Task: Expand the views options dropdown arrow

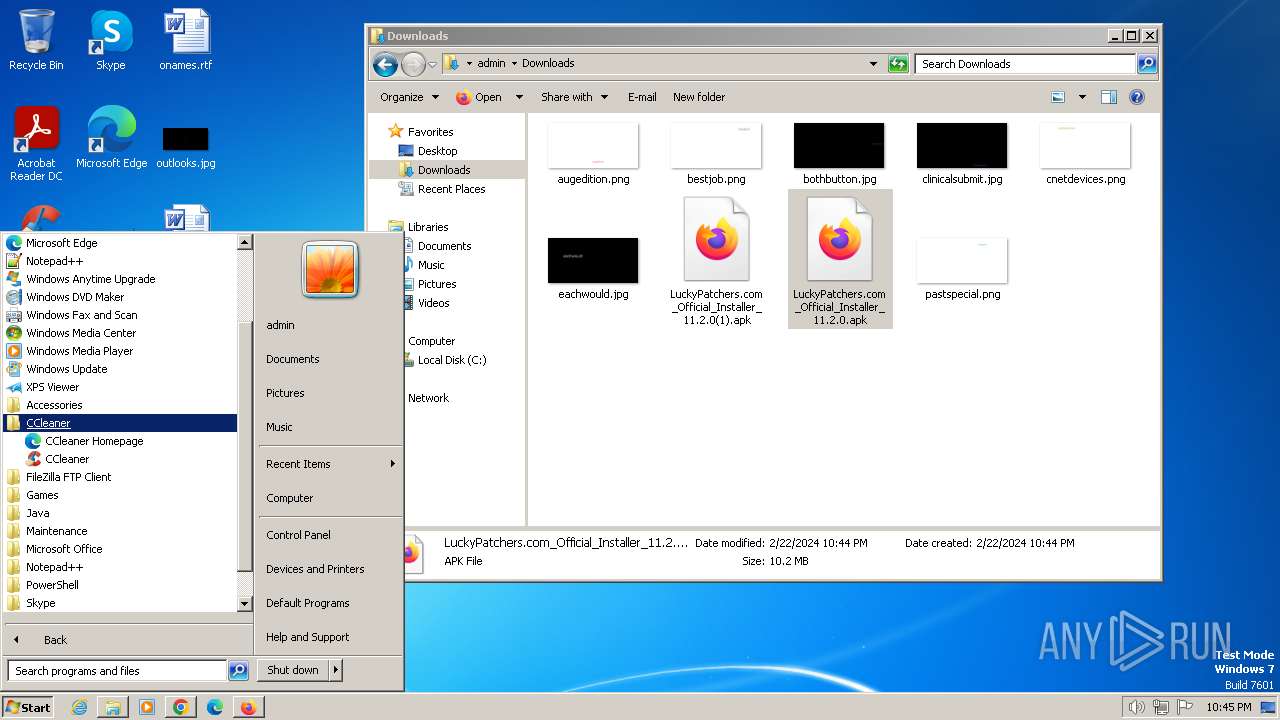Action: [1082, 97]
